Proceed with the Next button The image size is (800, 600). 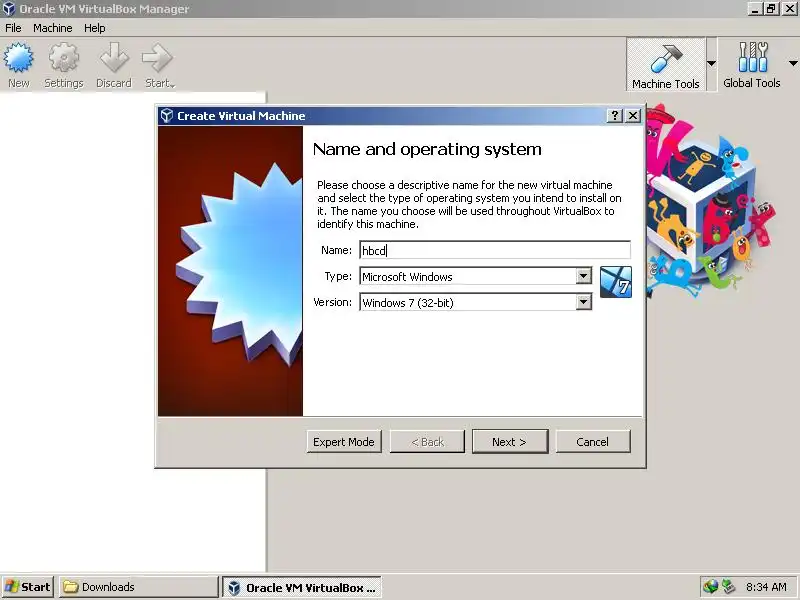510,442
